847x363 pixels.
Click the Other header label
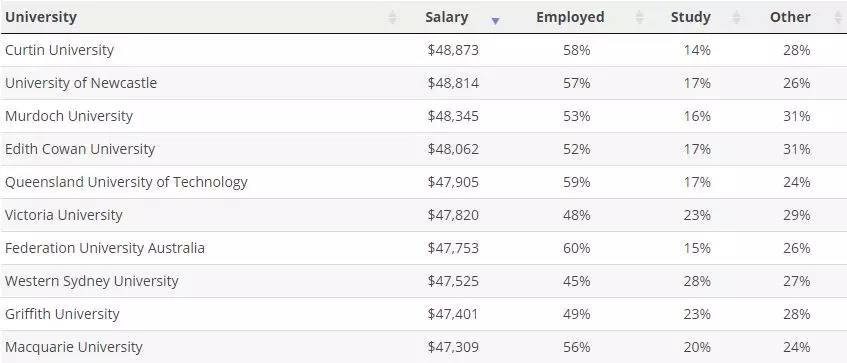click(790, 17)
